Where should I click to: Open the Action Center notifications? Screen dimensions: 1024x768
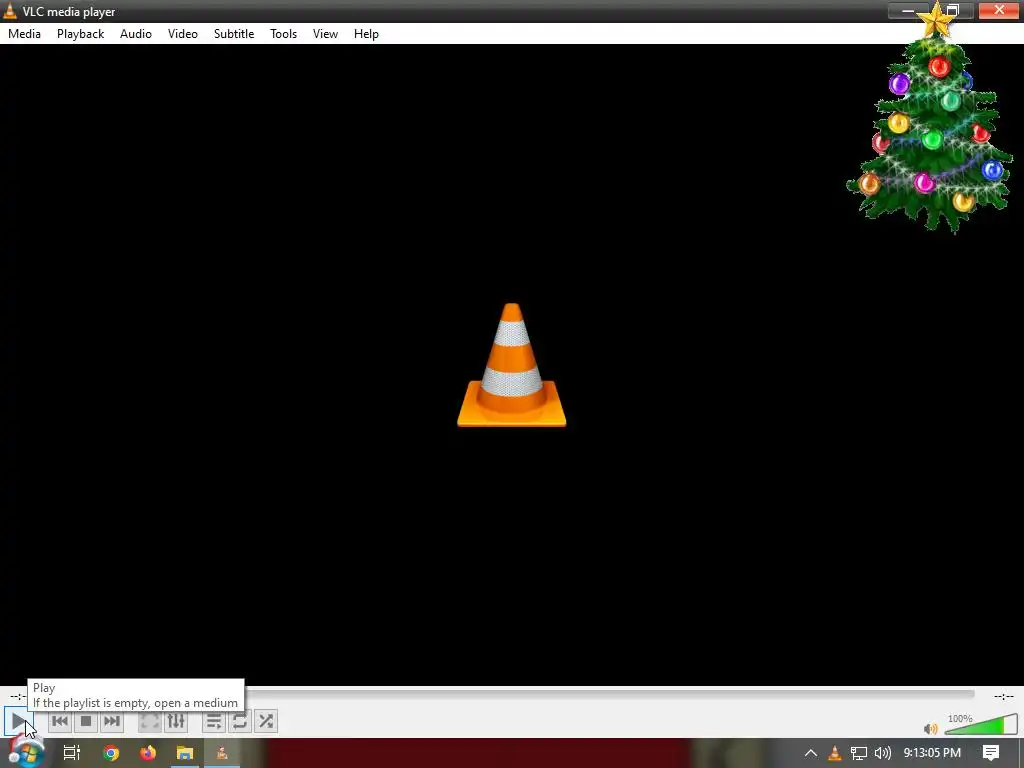click(991, 753)
